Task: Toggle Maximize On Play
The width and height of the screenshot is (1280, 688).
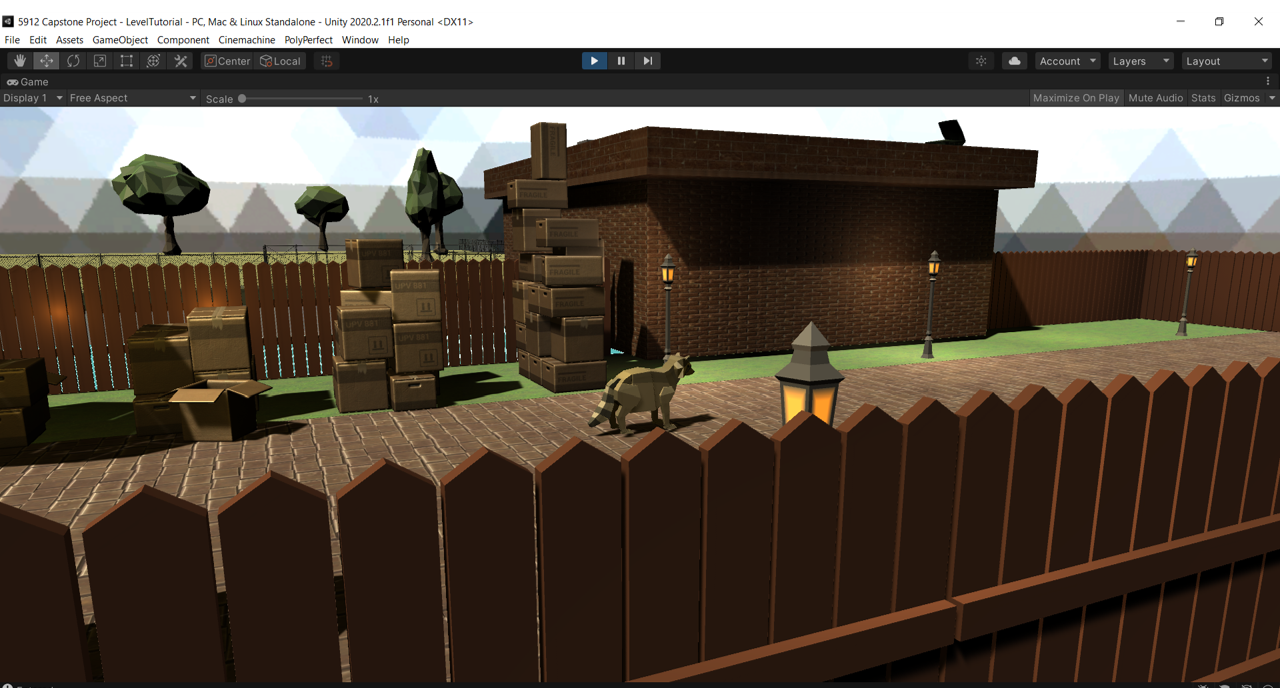Action: pos(1075,98)
